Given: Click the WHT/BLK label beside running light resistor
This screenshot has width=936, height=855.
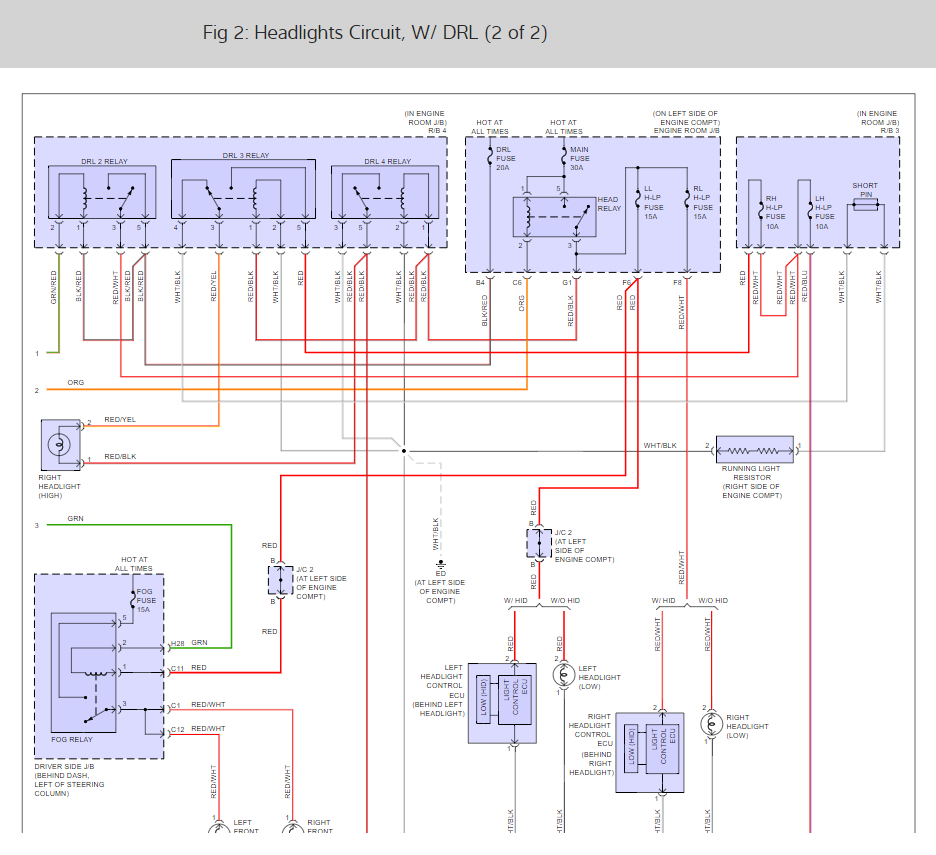Looking at the screenshot, I should [660, 445].
